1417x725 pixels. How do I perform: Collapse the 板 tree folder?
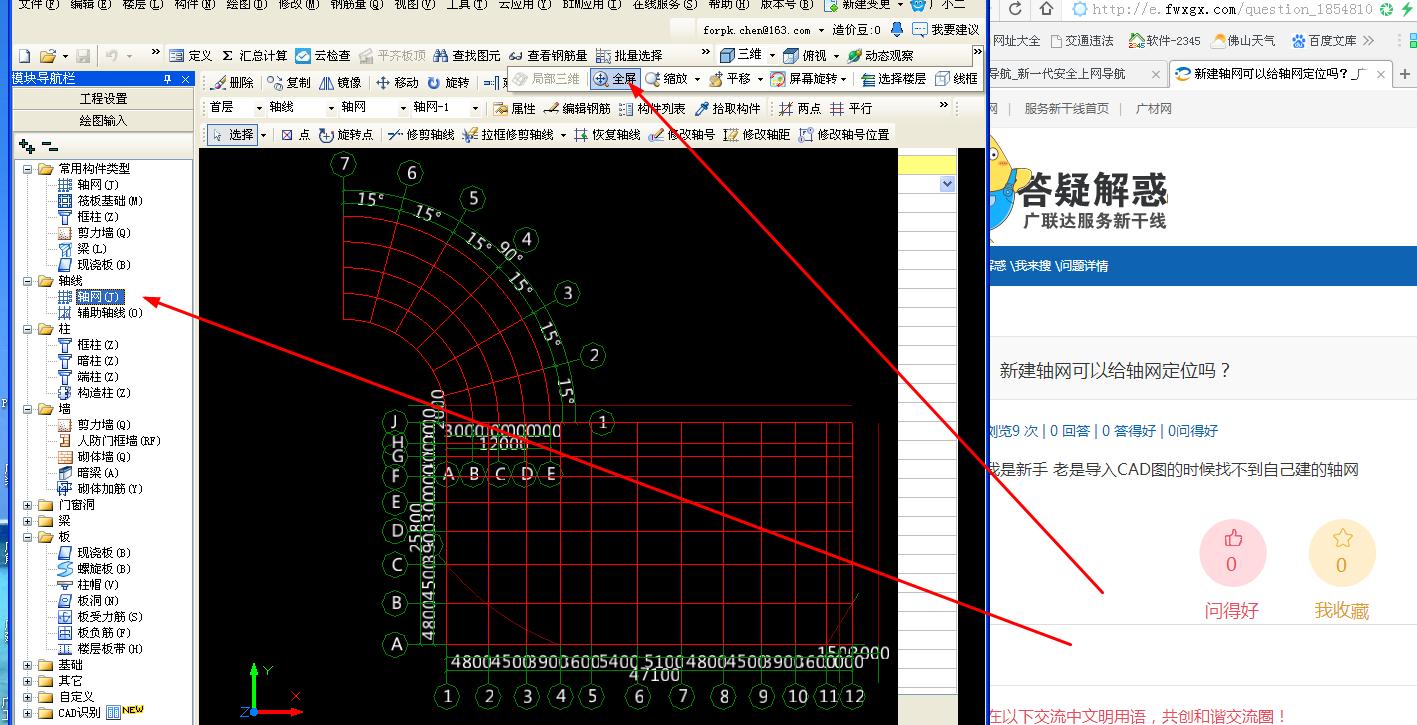click(28, 537)
